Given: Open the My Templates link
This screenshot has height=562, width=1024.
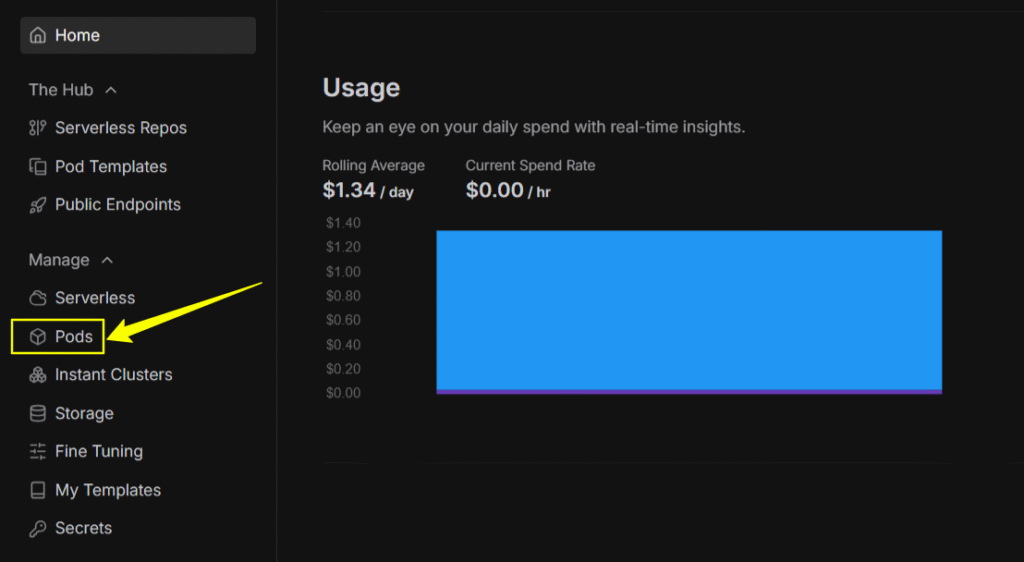Looking at the screenshot, I should click(107, 491).
